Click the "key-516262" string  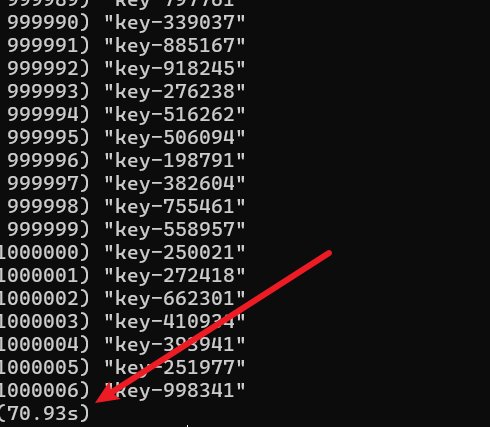pos(175,115)
